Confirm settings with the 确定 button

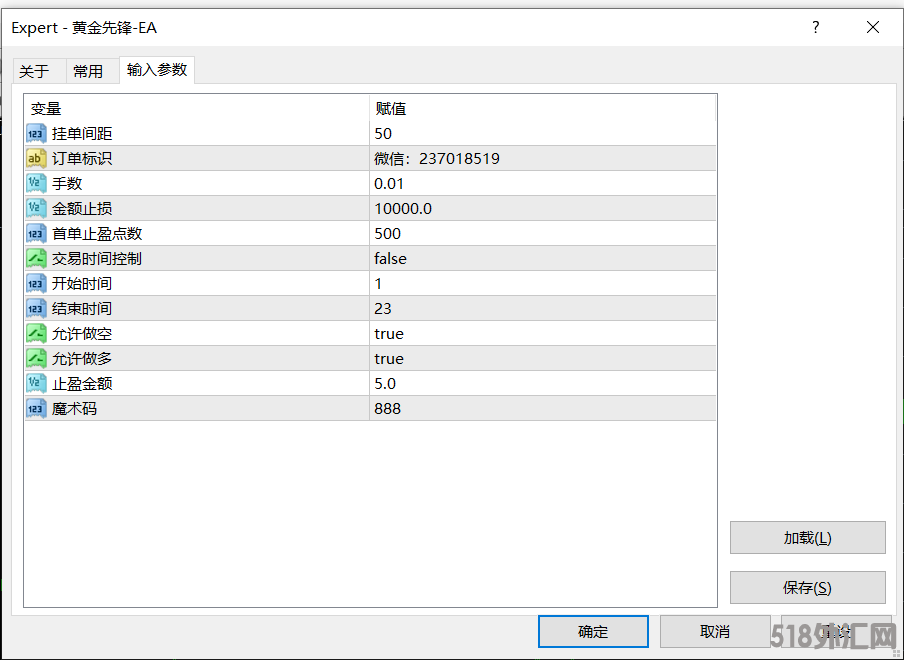593,631
